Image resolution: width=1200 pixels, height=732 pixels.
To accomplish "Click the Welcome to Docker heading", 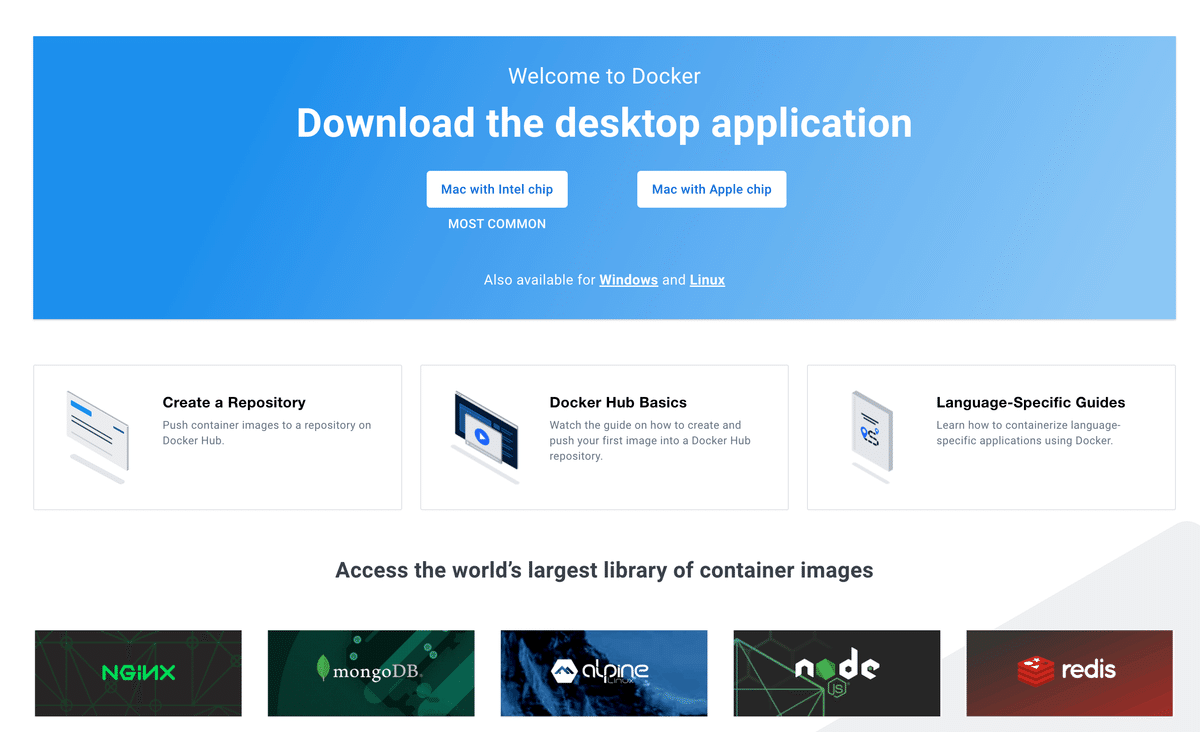I will tap(604, 76).
